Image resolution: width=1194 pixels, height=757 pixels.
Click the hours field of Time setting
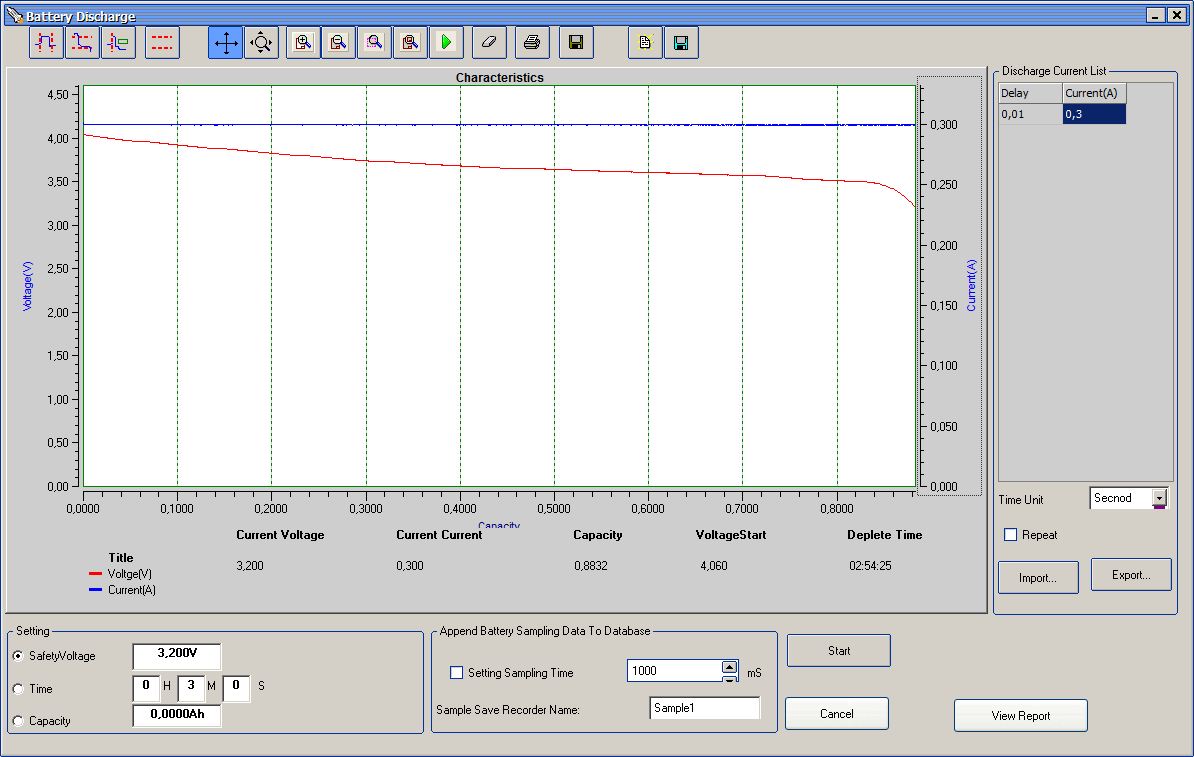(x=145, y=686)
